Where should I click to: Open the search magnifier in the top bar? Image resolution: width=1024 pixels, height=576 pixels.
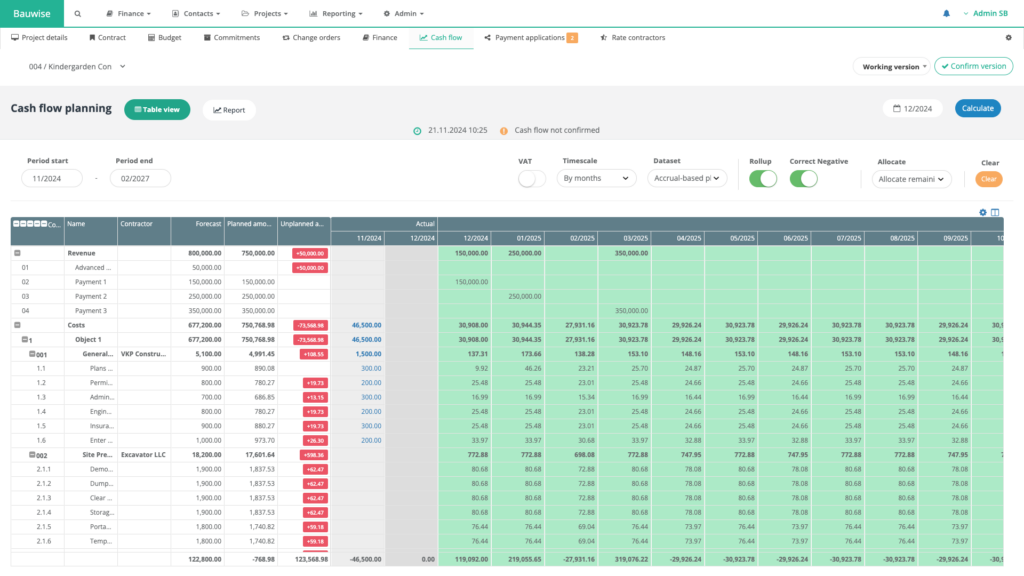pos(78,14)
